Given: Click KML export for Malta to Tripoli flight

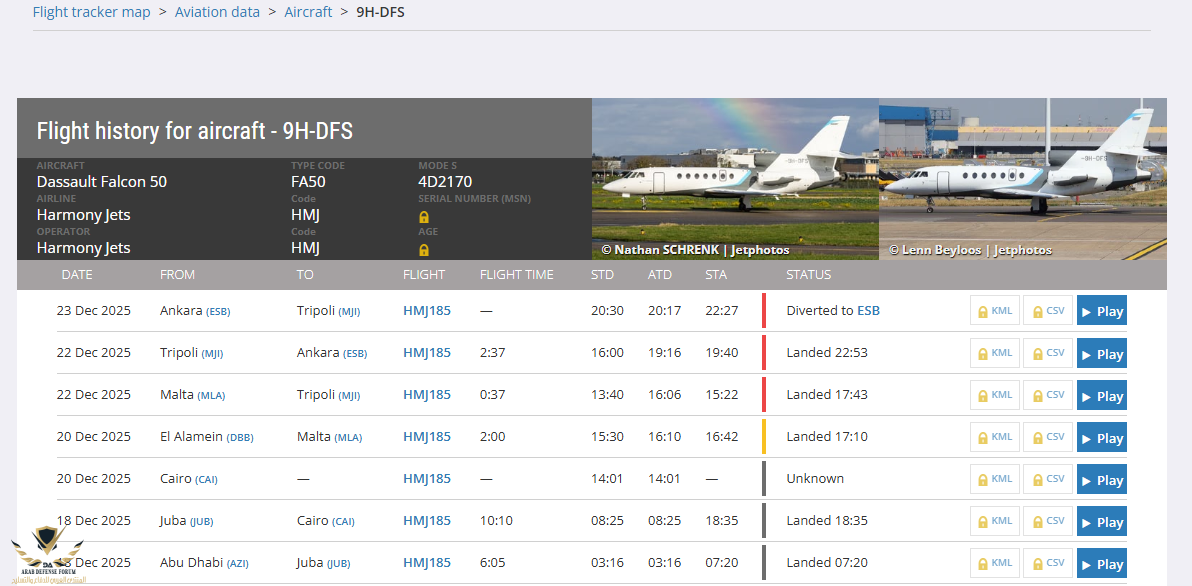Looking at the screenshot, I should (x=994, y=395).
